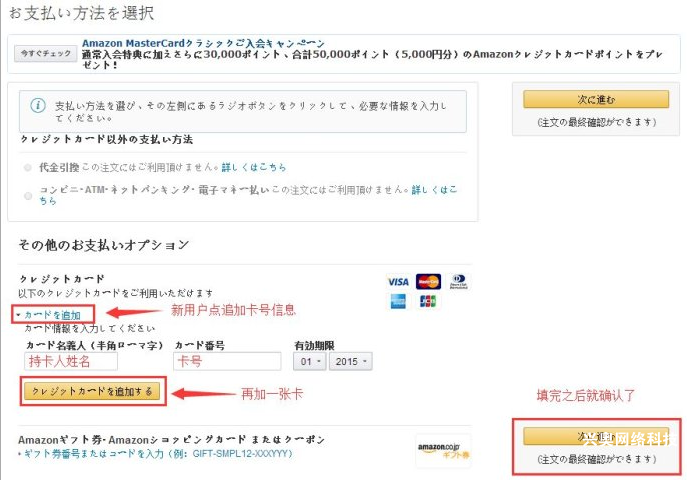Click the bottom 次に進む button

596,437
